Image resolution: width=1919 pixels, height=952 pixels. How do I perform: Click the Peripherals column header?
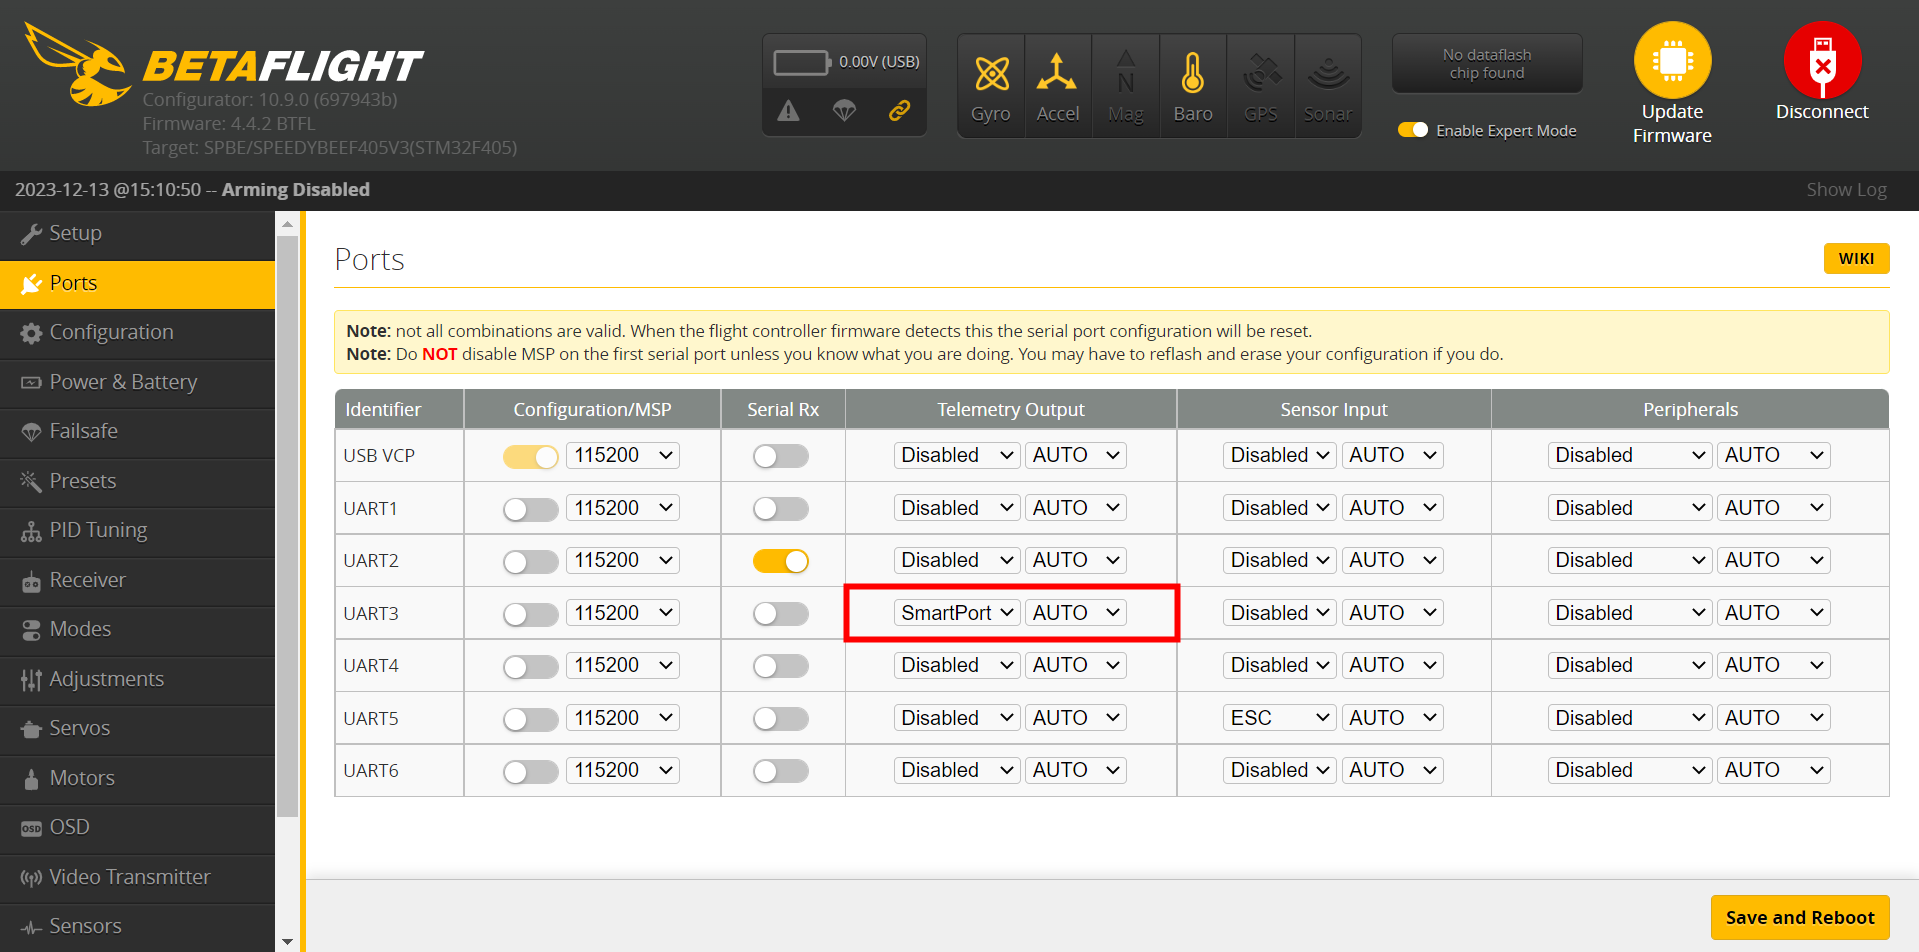click(1690, 410)
